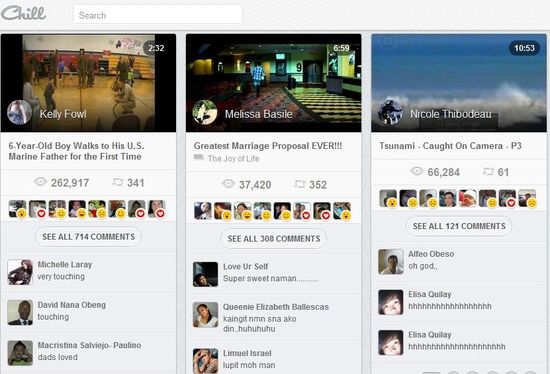Open Melissa Basile's profile avatar

click(204, 113)
